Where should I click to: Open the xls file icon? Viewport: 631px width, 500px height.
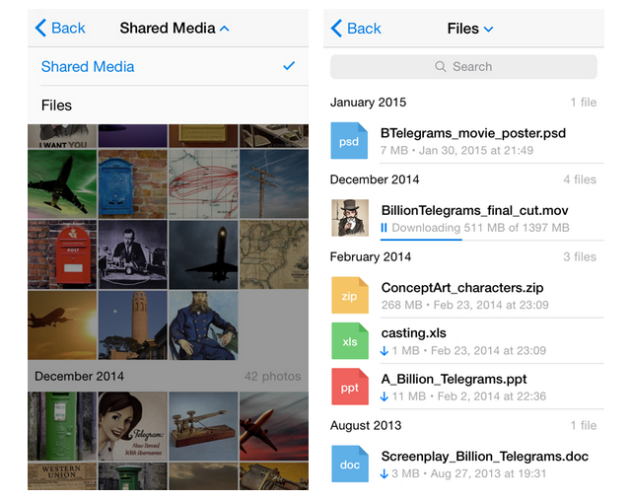click(350, 341)
